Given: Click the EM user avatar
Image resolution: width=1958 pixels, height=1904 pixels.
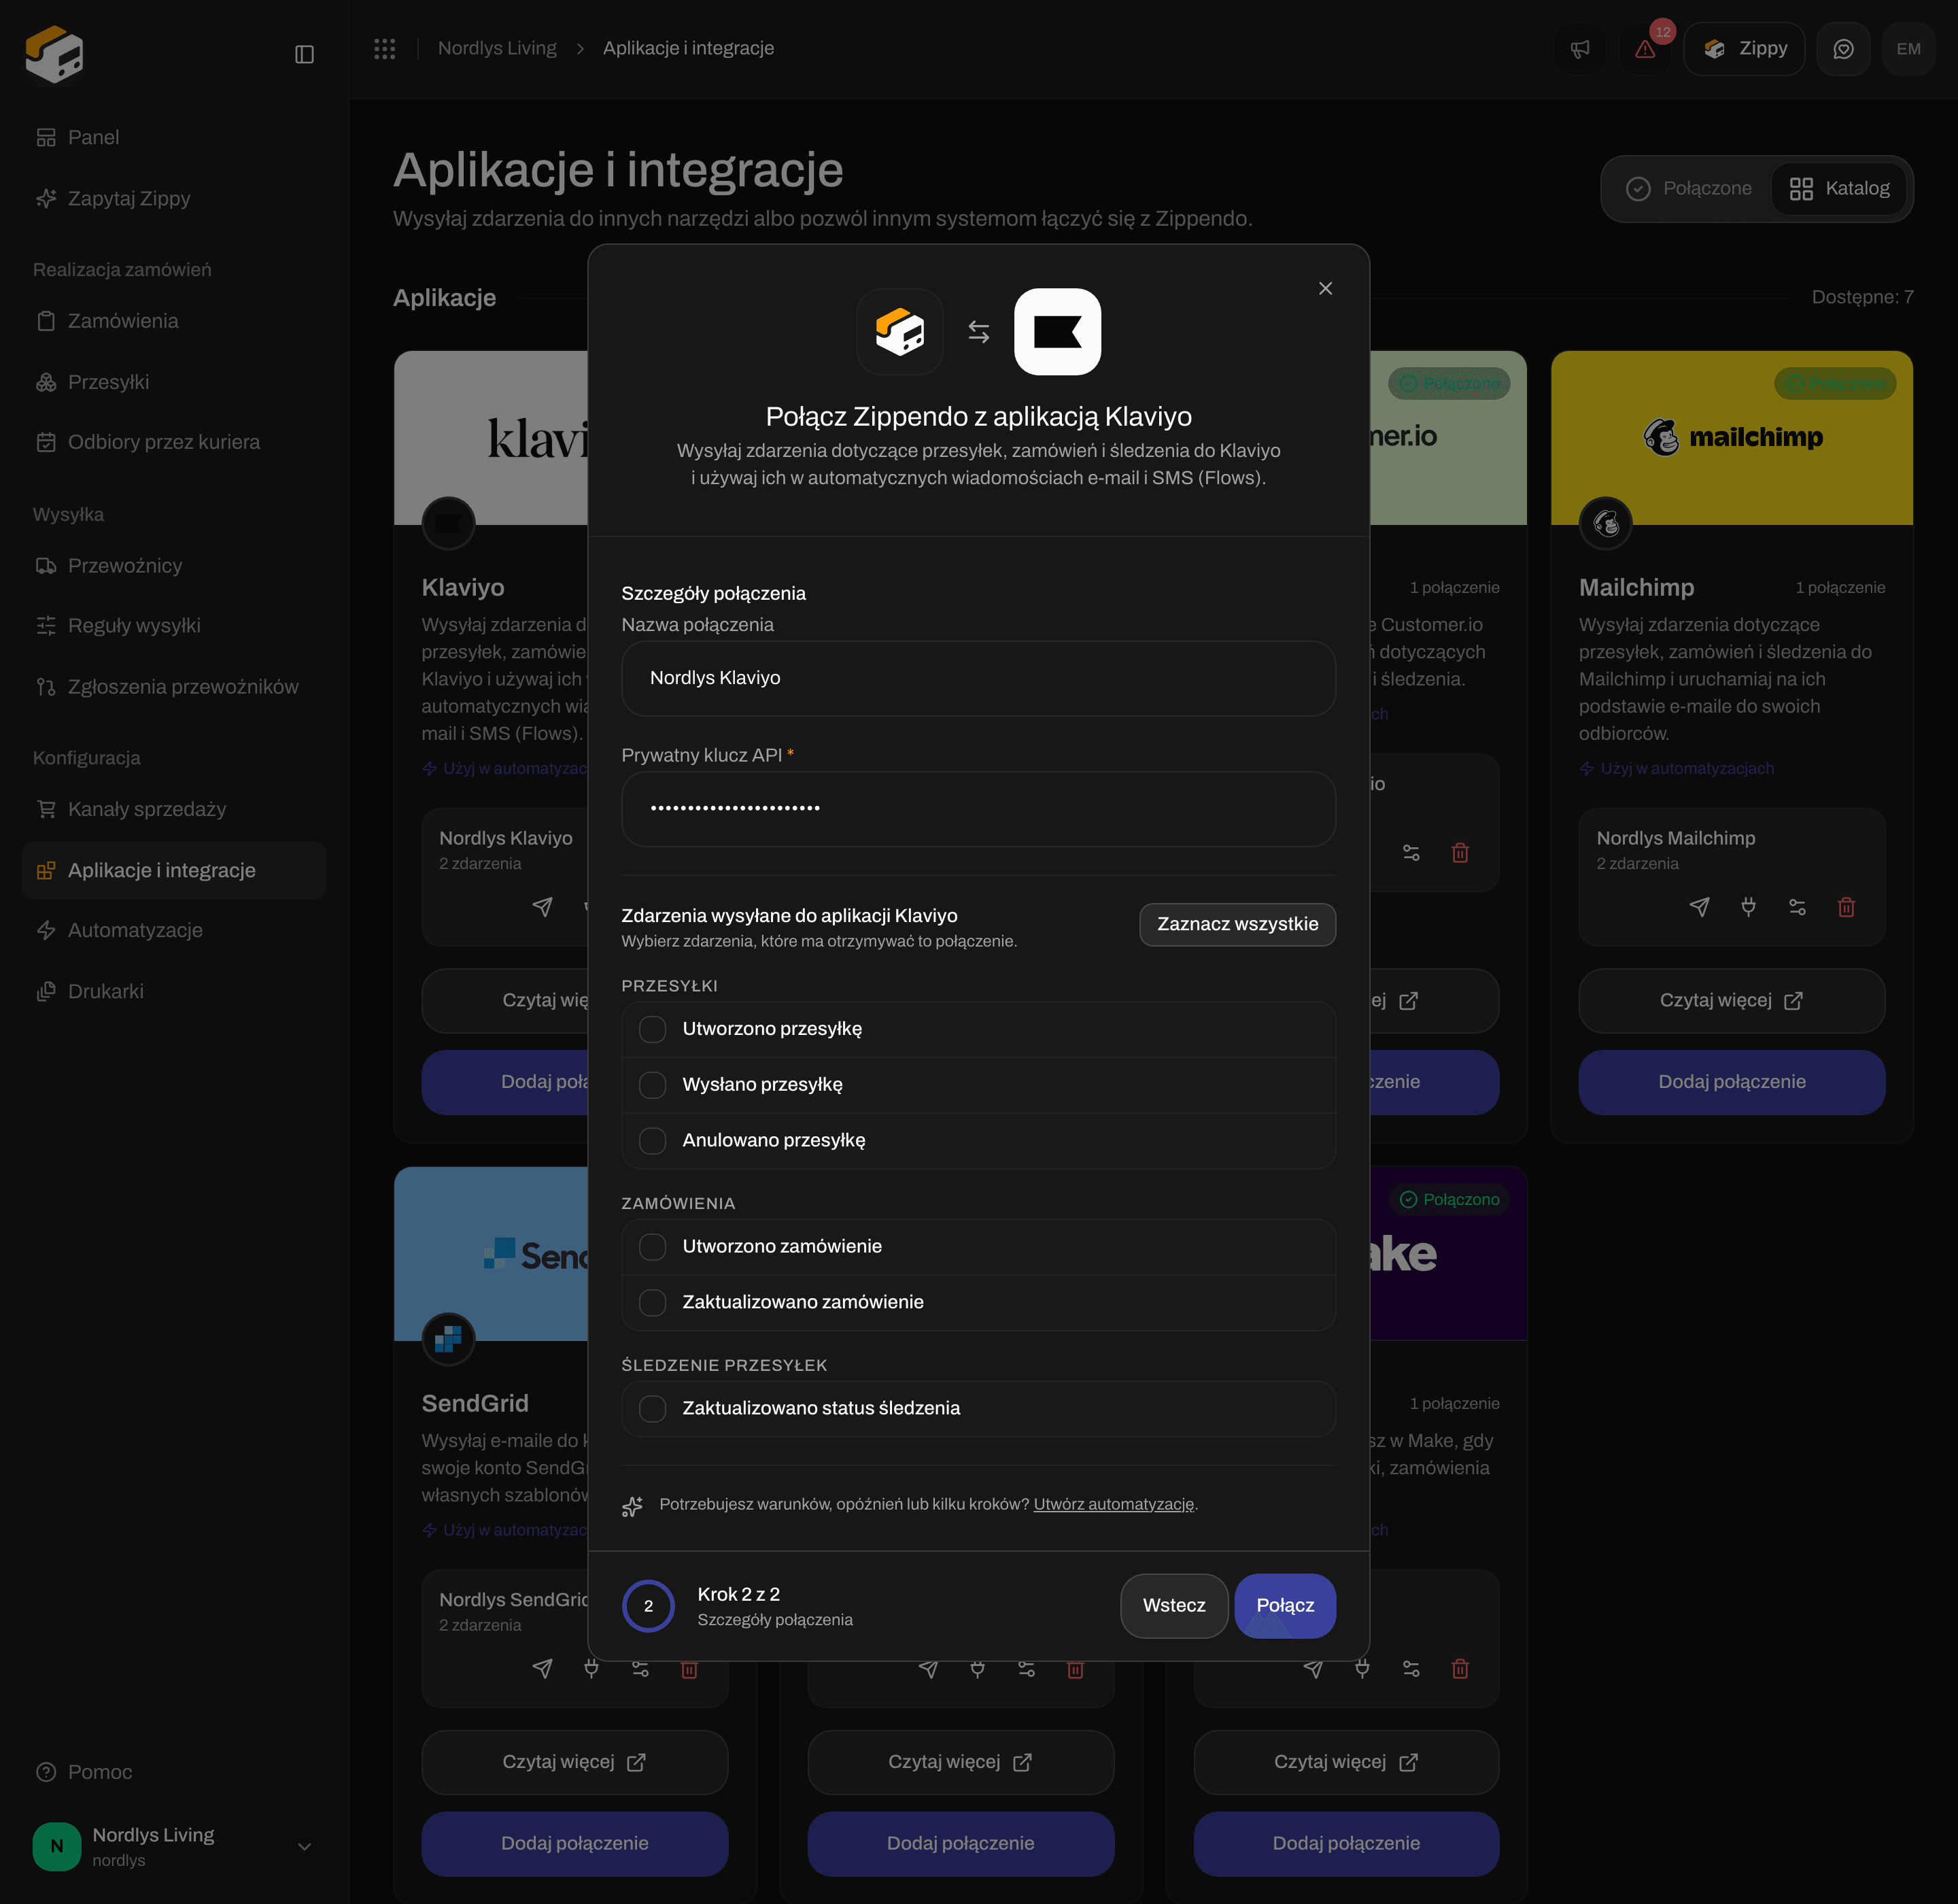Looking at the screenshot, I should click(1908, 49).
